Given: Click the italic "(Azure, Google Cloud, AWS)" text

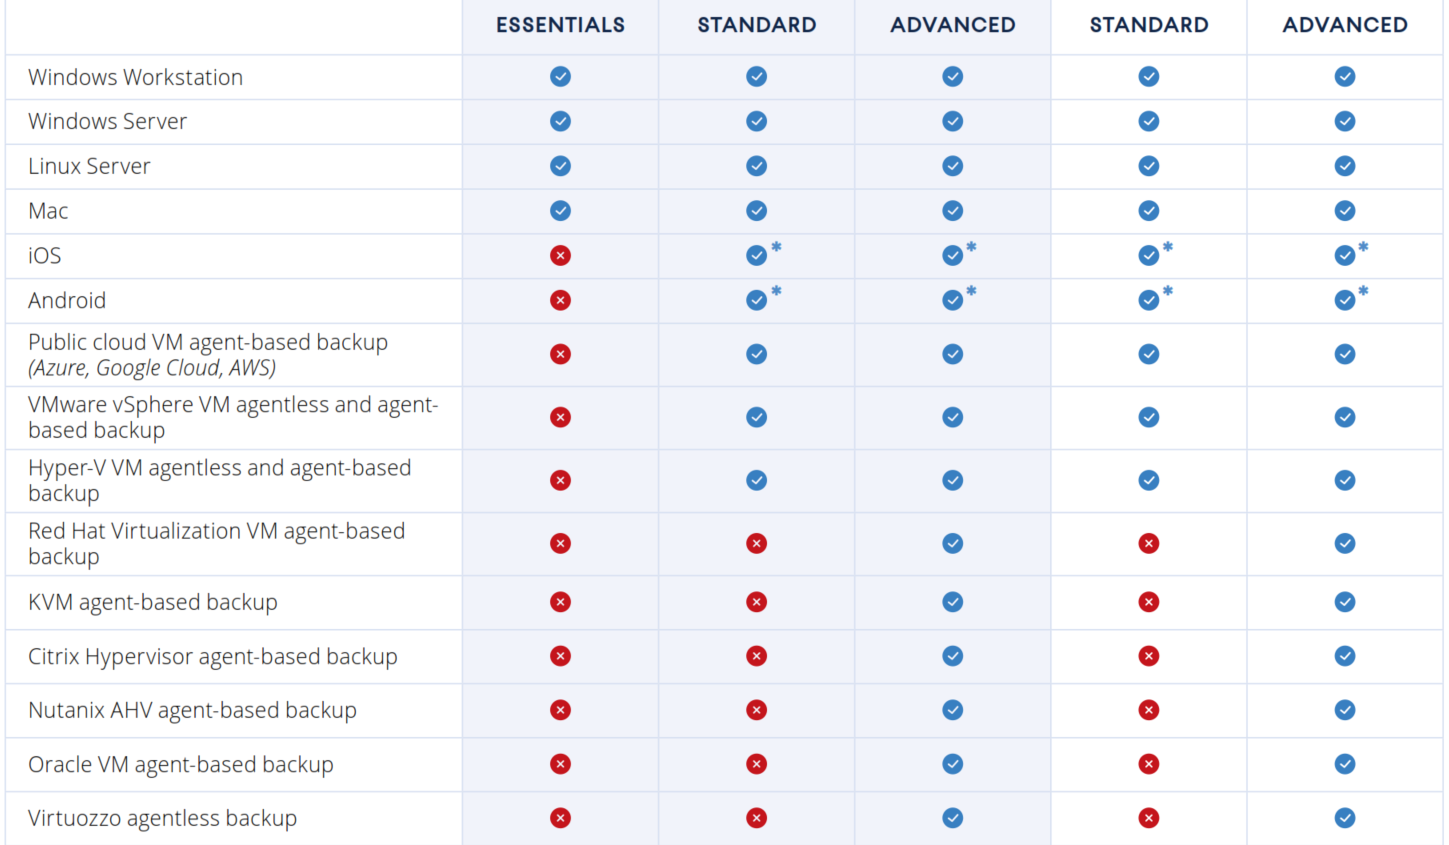Looking at the screenshot, I should (152, 368).
